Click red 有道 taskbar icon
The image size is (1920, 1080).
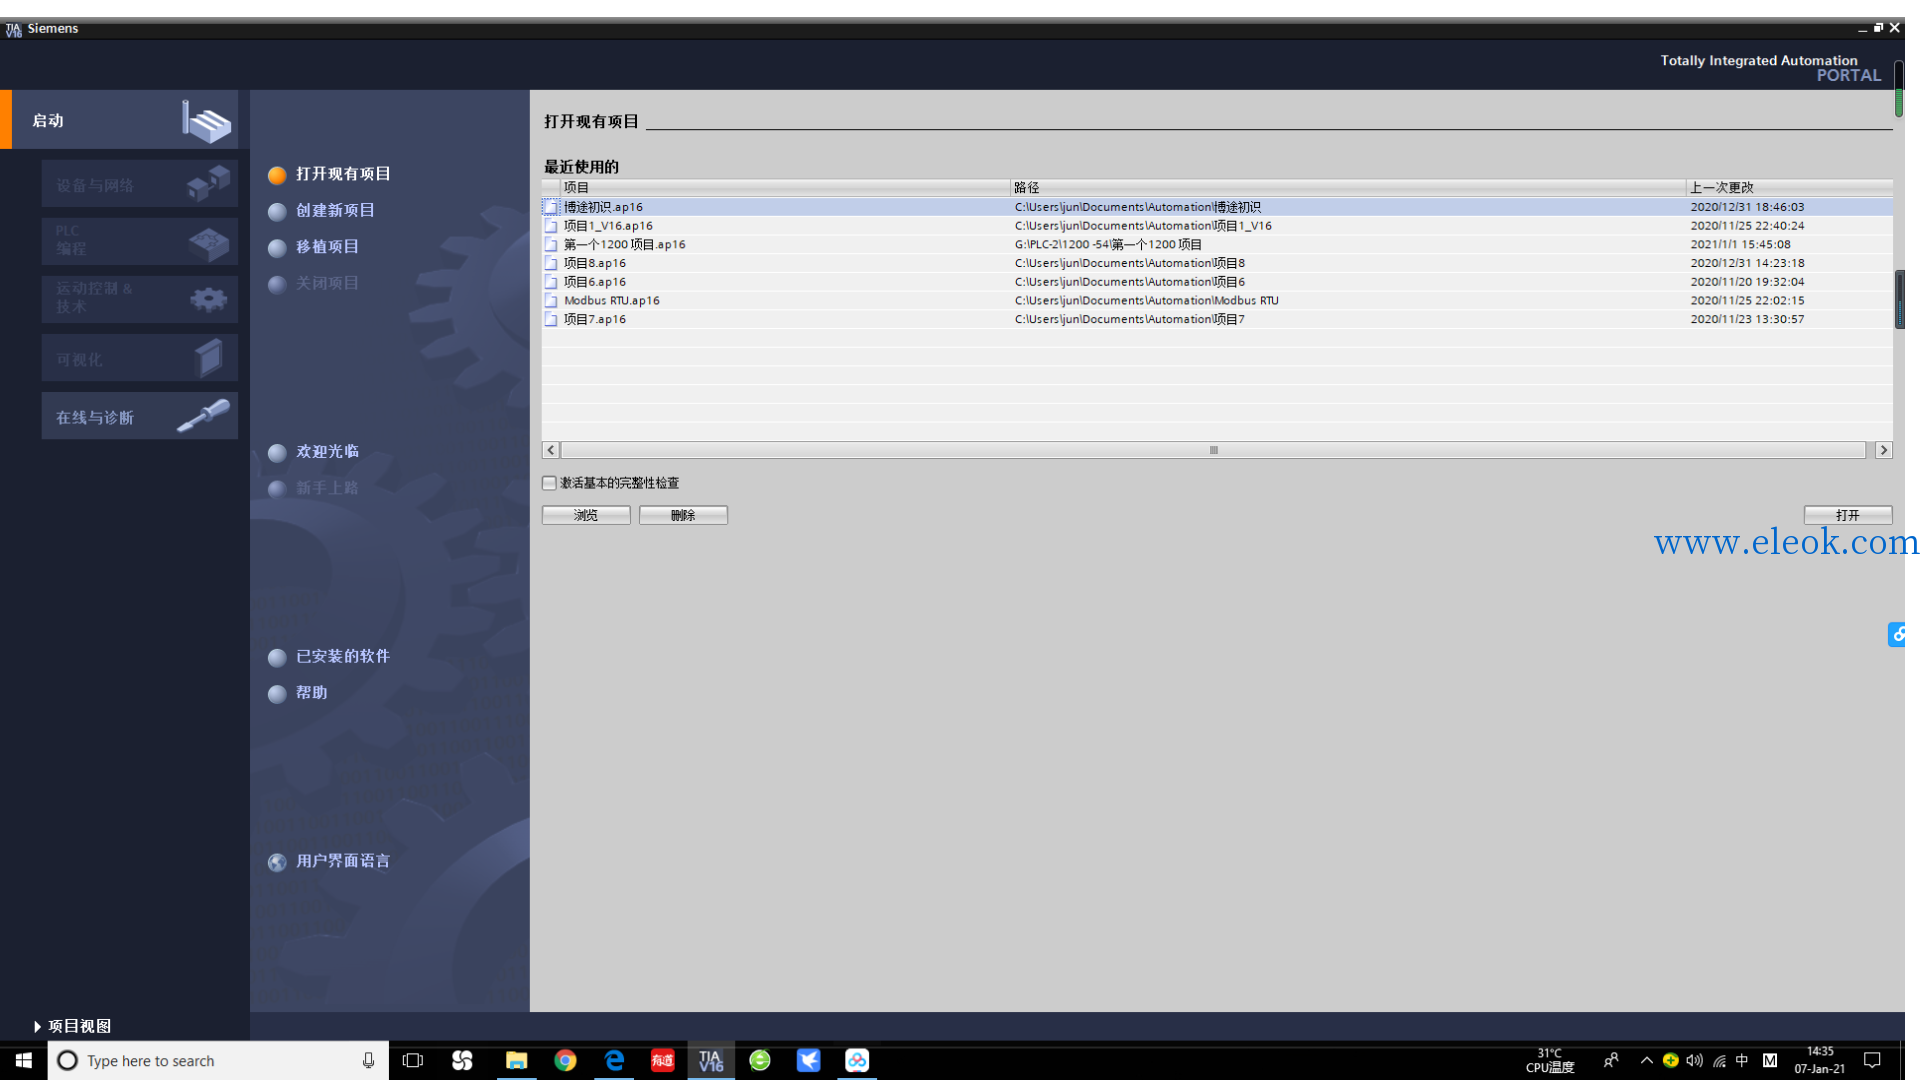pos(662,1060)
